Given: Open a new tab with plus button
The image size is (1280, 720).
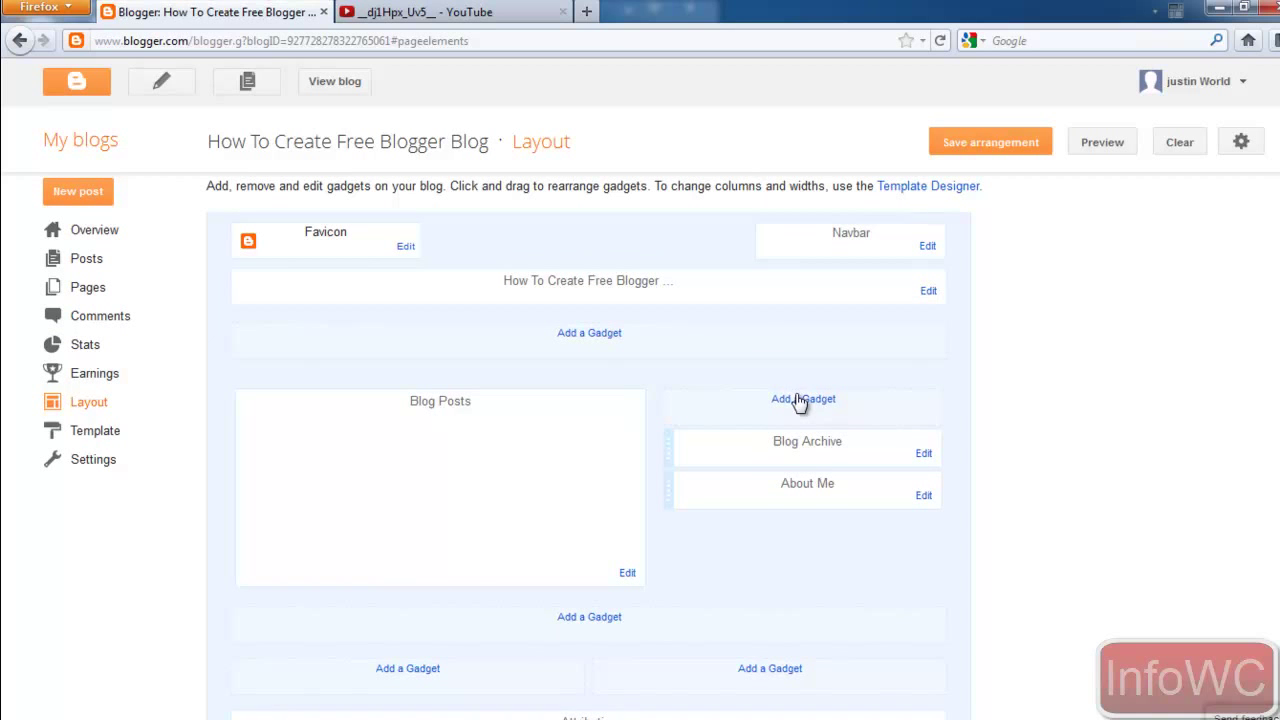Looking at the screenshot, I should [x=587, y=12].
